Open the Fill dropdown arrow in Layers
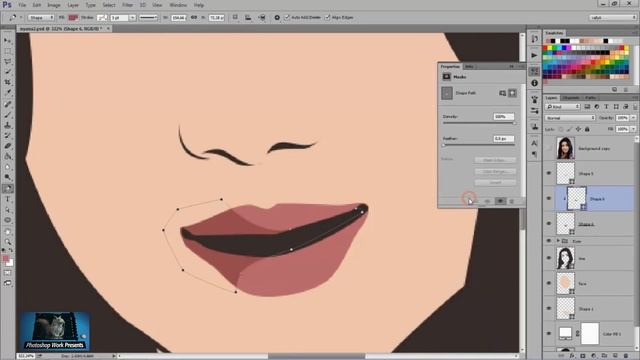 click(633, 129)
